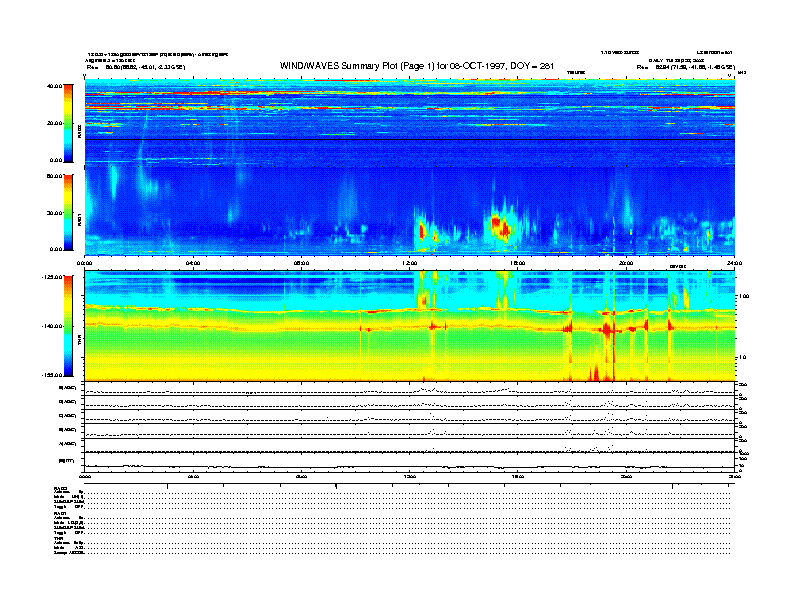
Task: Click the WIND/WAVES Summary Plot title
Action: [x=417, y=66]
